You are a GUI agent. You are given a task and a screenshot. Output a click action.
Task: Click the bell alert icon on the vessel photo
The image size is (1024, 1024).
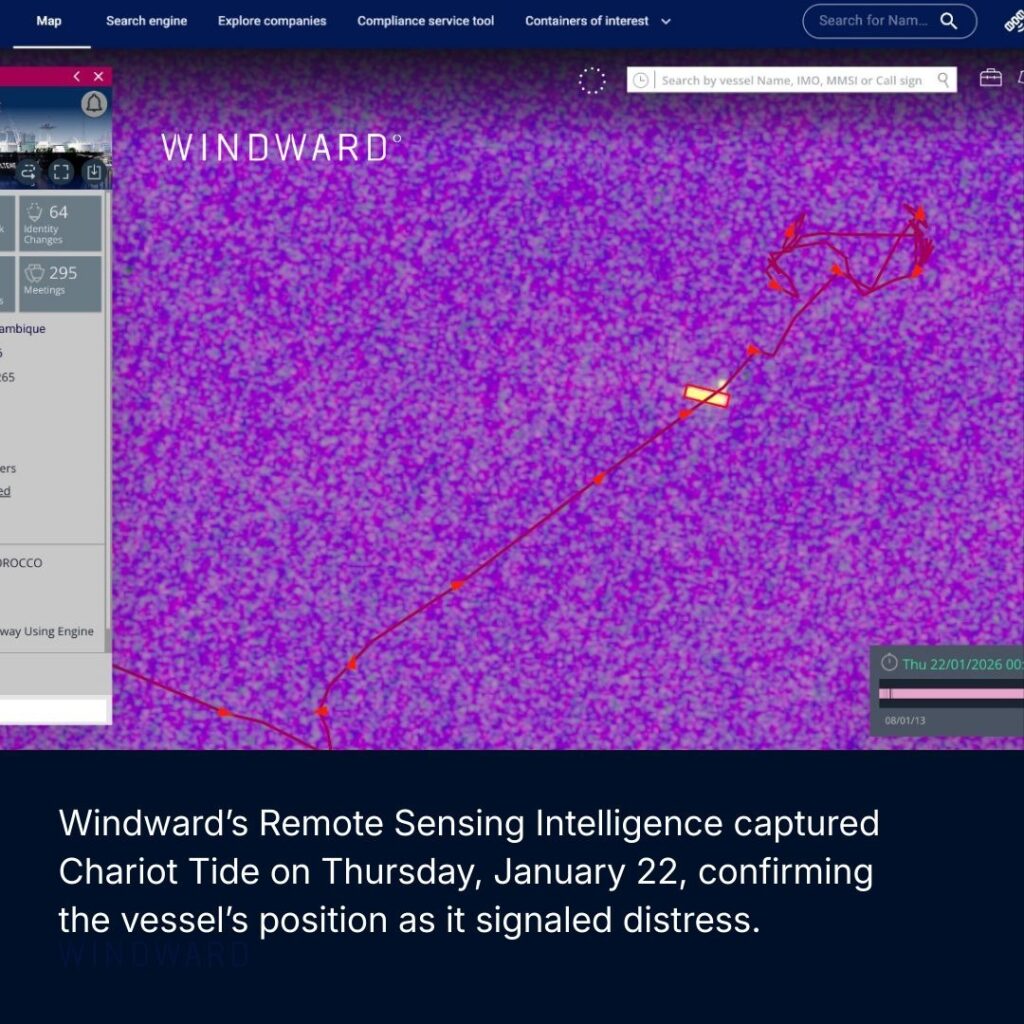click(x=94, y=104)
